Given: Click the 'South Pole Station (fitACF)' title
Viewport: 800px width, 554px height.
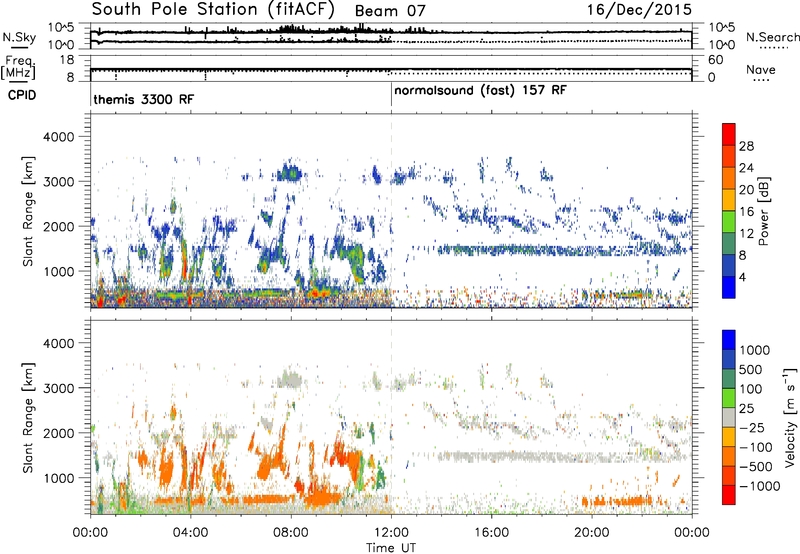Looking at the screenshot, I should 213,9.
